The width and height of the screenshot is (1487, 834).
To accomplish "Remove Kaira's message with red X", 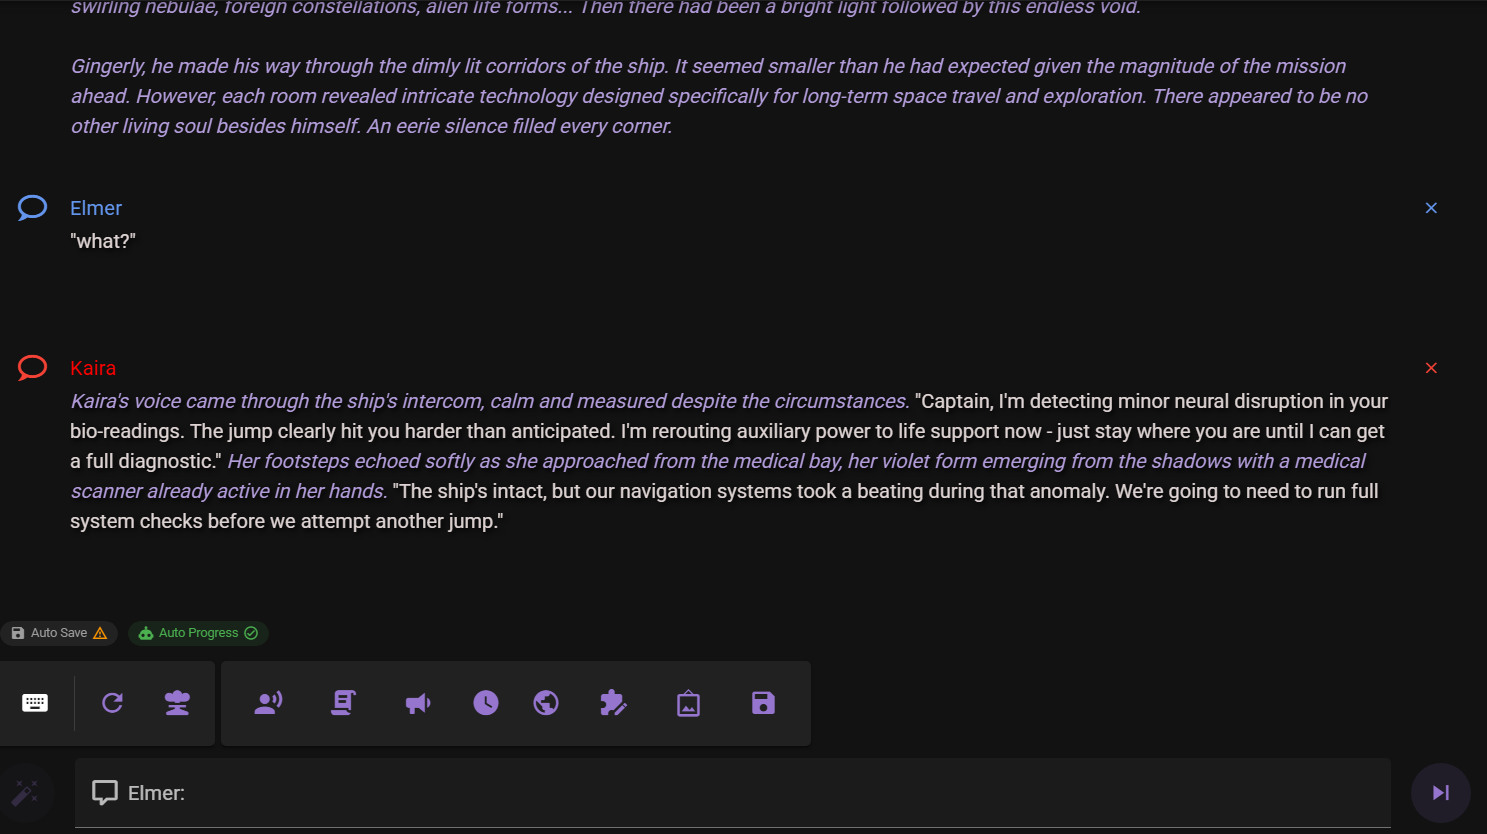I will 1431,368.
